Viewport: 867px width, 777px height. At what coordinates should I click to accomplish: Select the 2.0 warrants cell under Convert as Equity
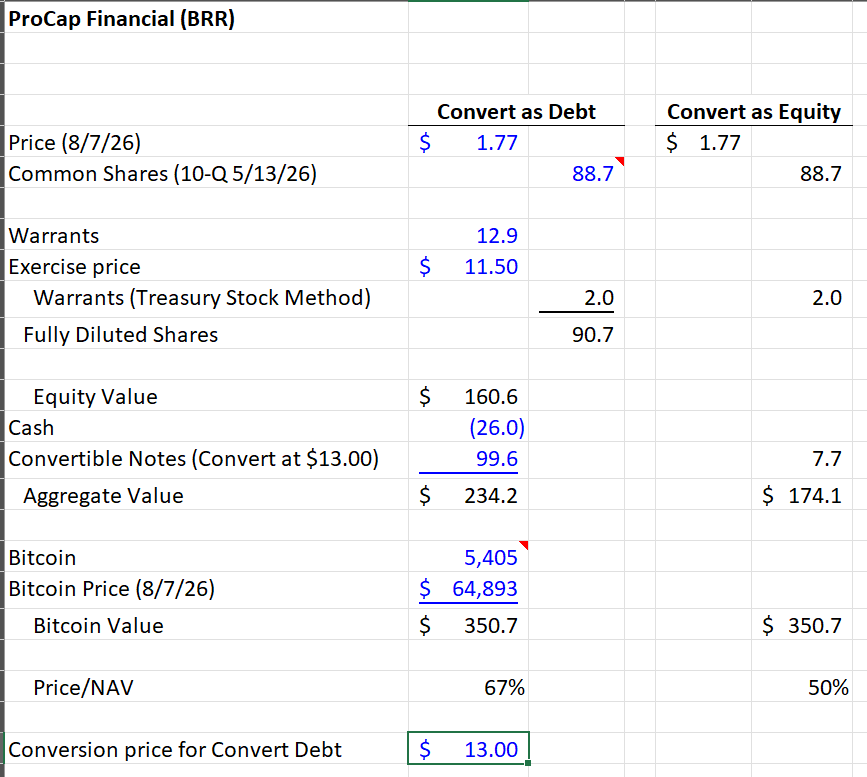pos(802,298)
